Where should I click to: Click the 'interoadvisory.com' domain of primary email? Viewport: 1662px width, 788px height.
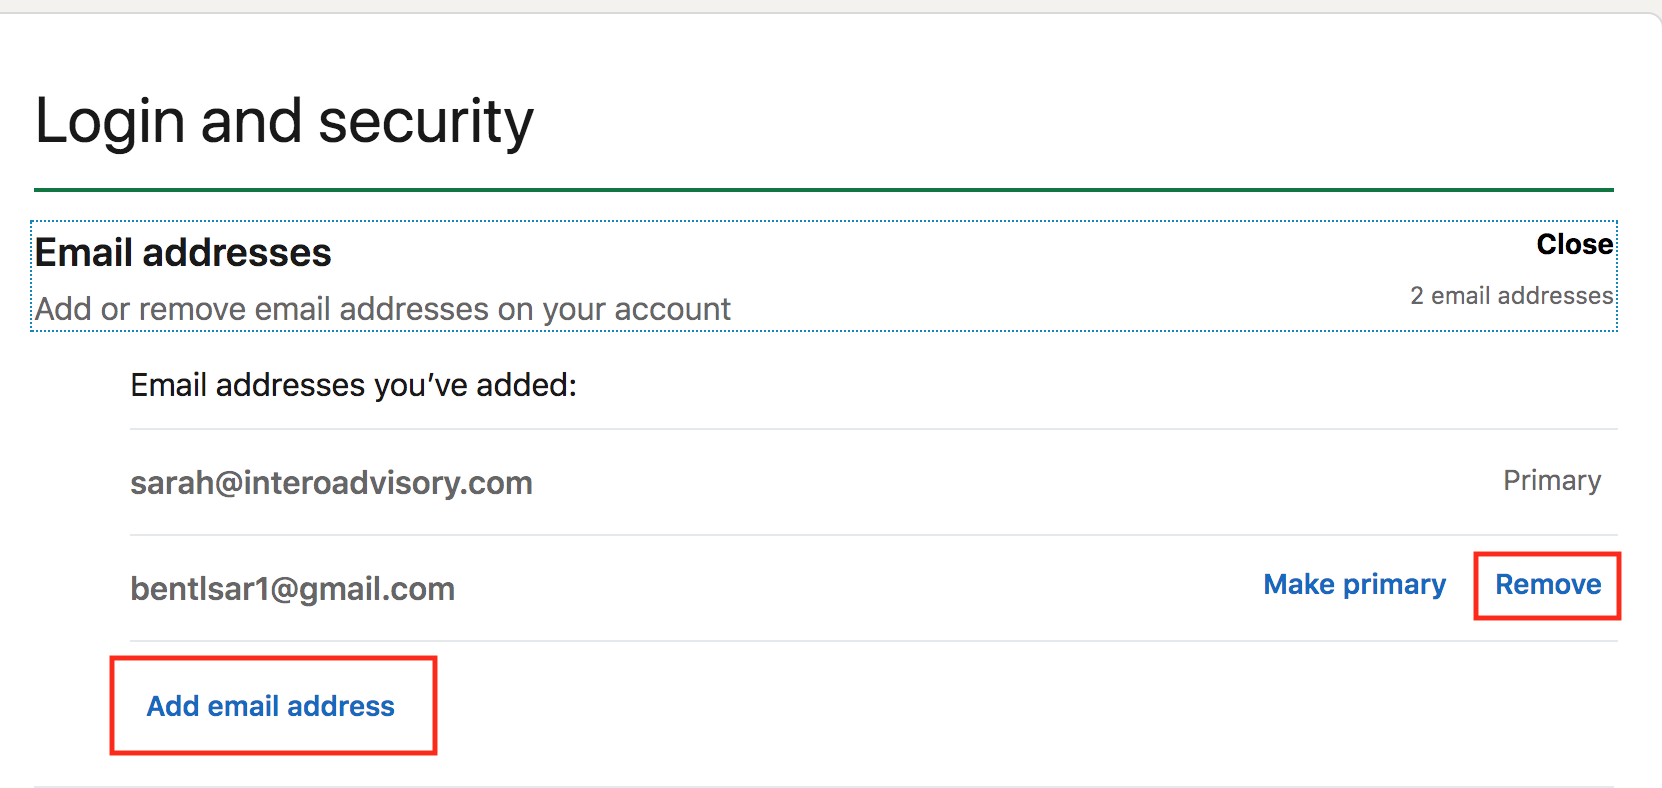(x=388, y=483)
